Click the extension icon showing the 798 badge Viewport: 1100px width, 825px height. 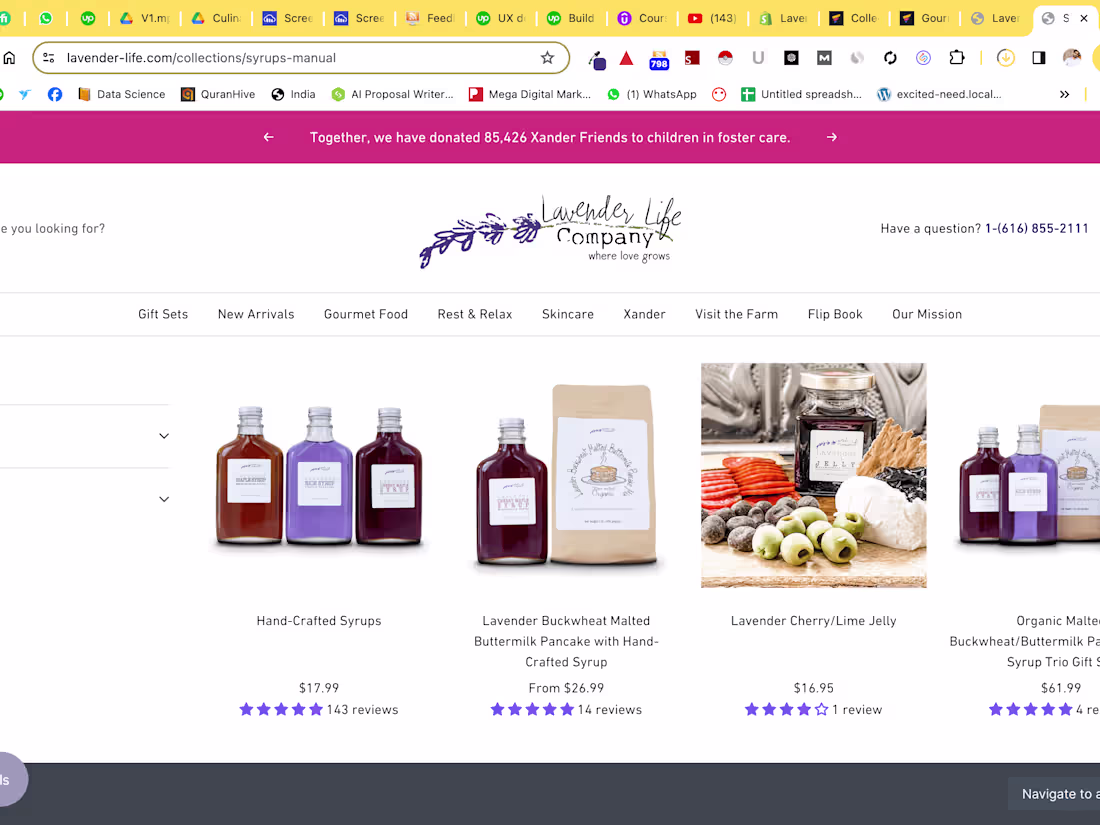(658, 58)
